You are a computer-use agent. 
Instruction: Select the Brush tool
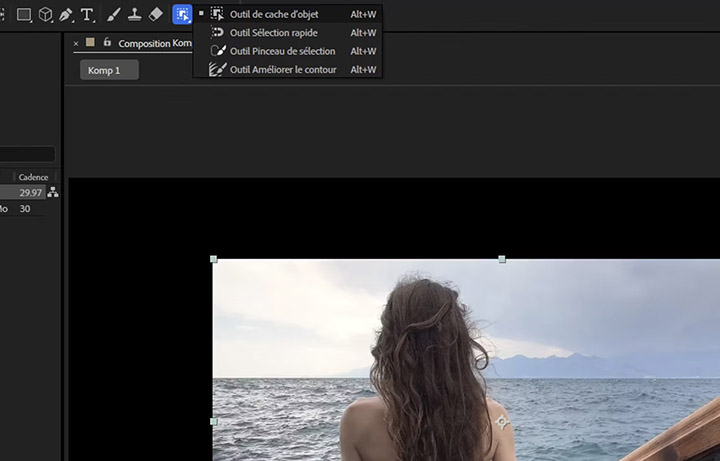pyautogui.click(x=113, y=15)
